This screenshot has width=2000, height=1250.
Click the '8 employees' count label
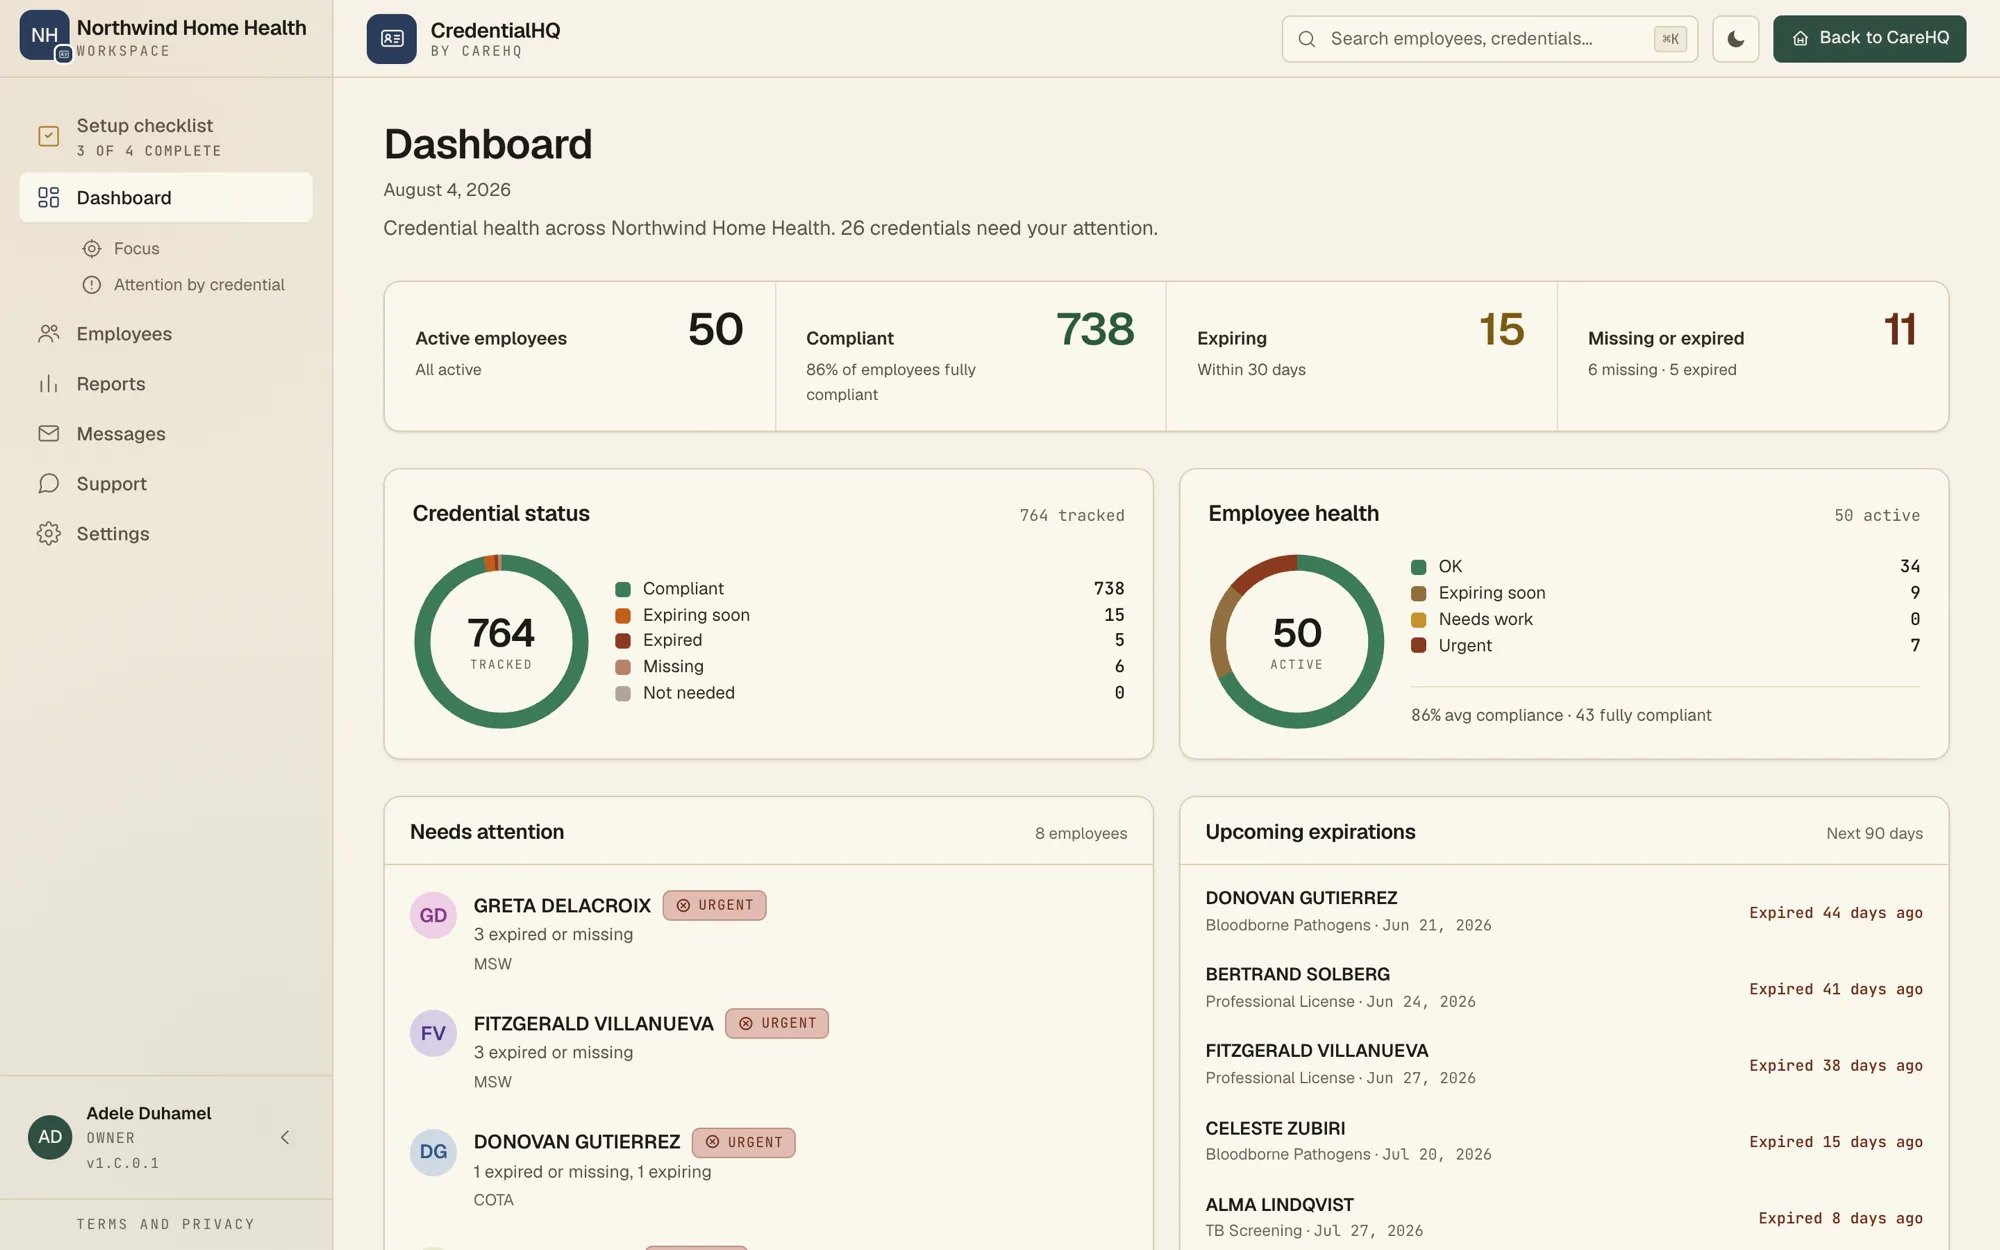pyautogui.click(x=1081, y=833)
